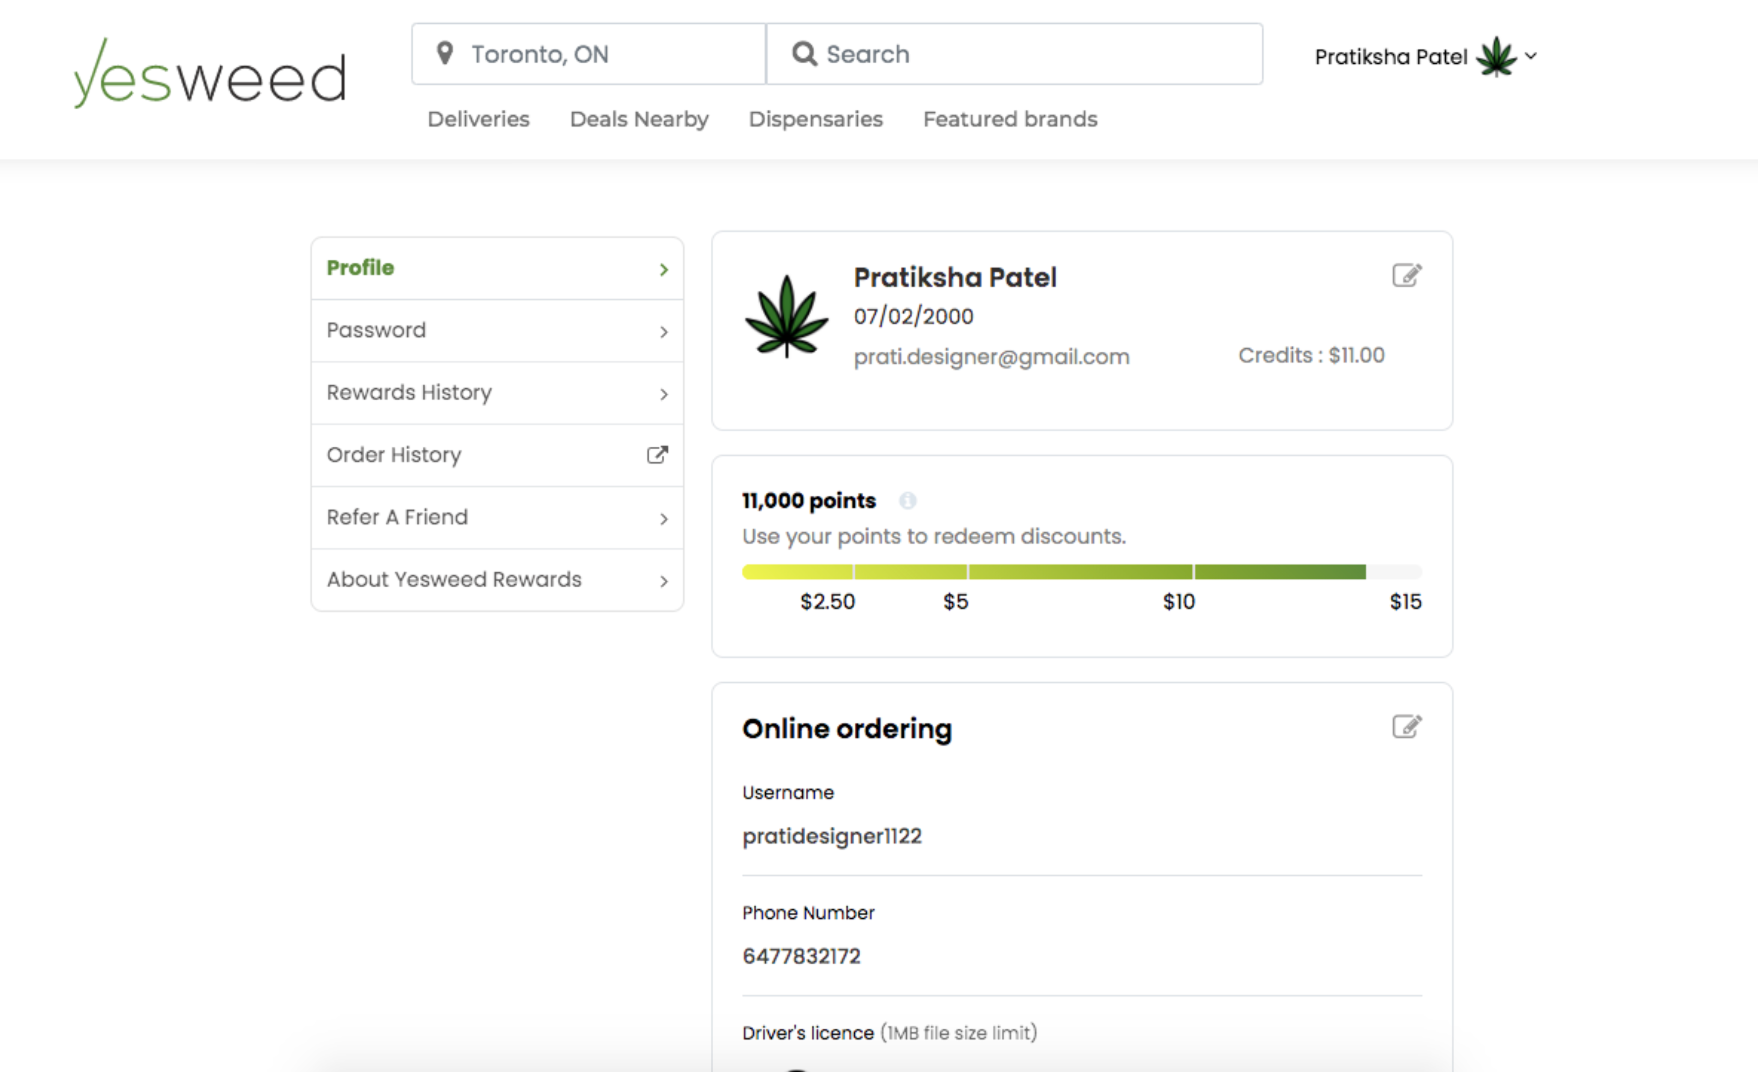Open Featured brands link

point(1010,119)
